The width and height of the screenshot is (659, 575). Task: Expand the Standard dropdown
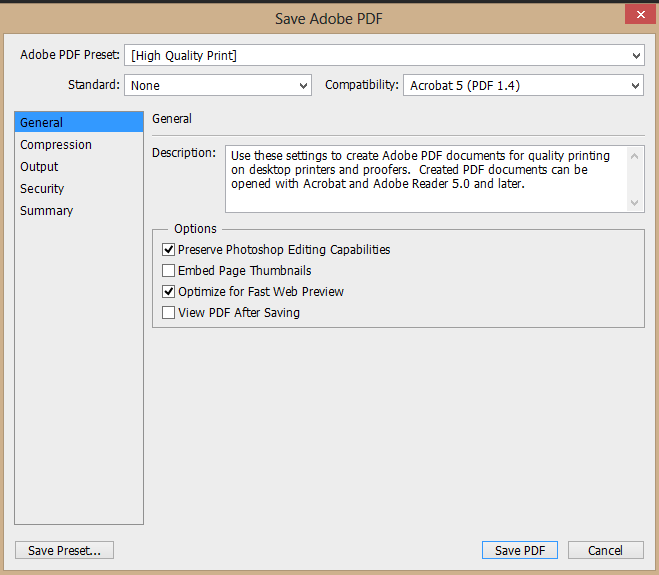tap(219, 86)
